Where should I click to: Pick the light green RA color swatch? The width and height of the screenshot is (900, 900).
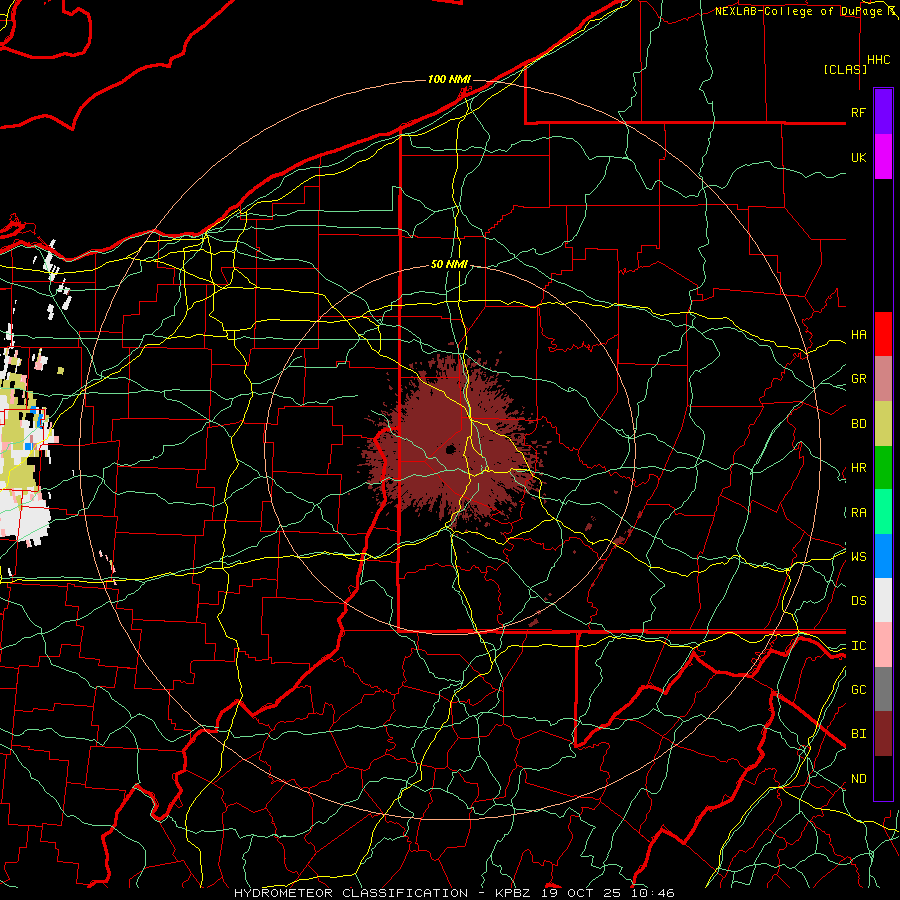[x=883, y=512]
